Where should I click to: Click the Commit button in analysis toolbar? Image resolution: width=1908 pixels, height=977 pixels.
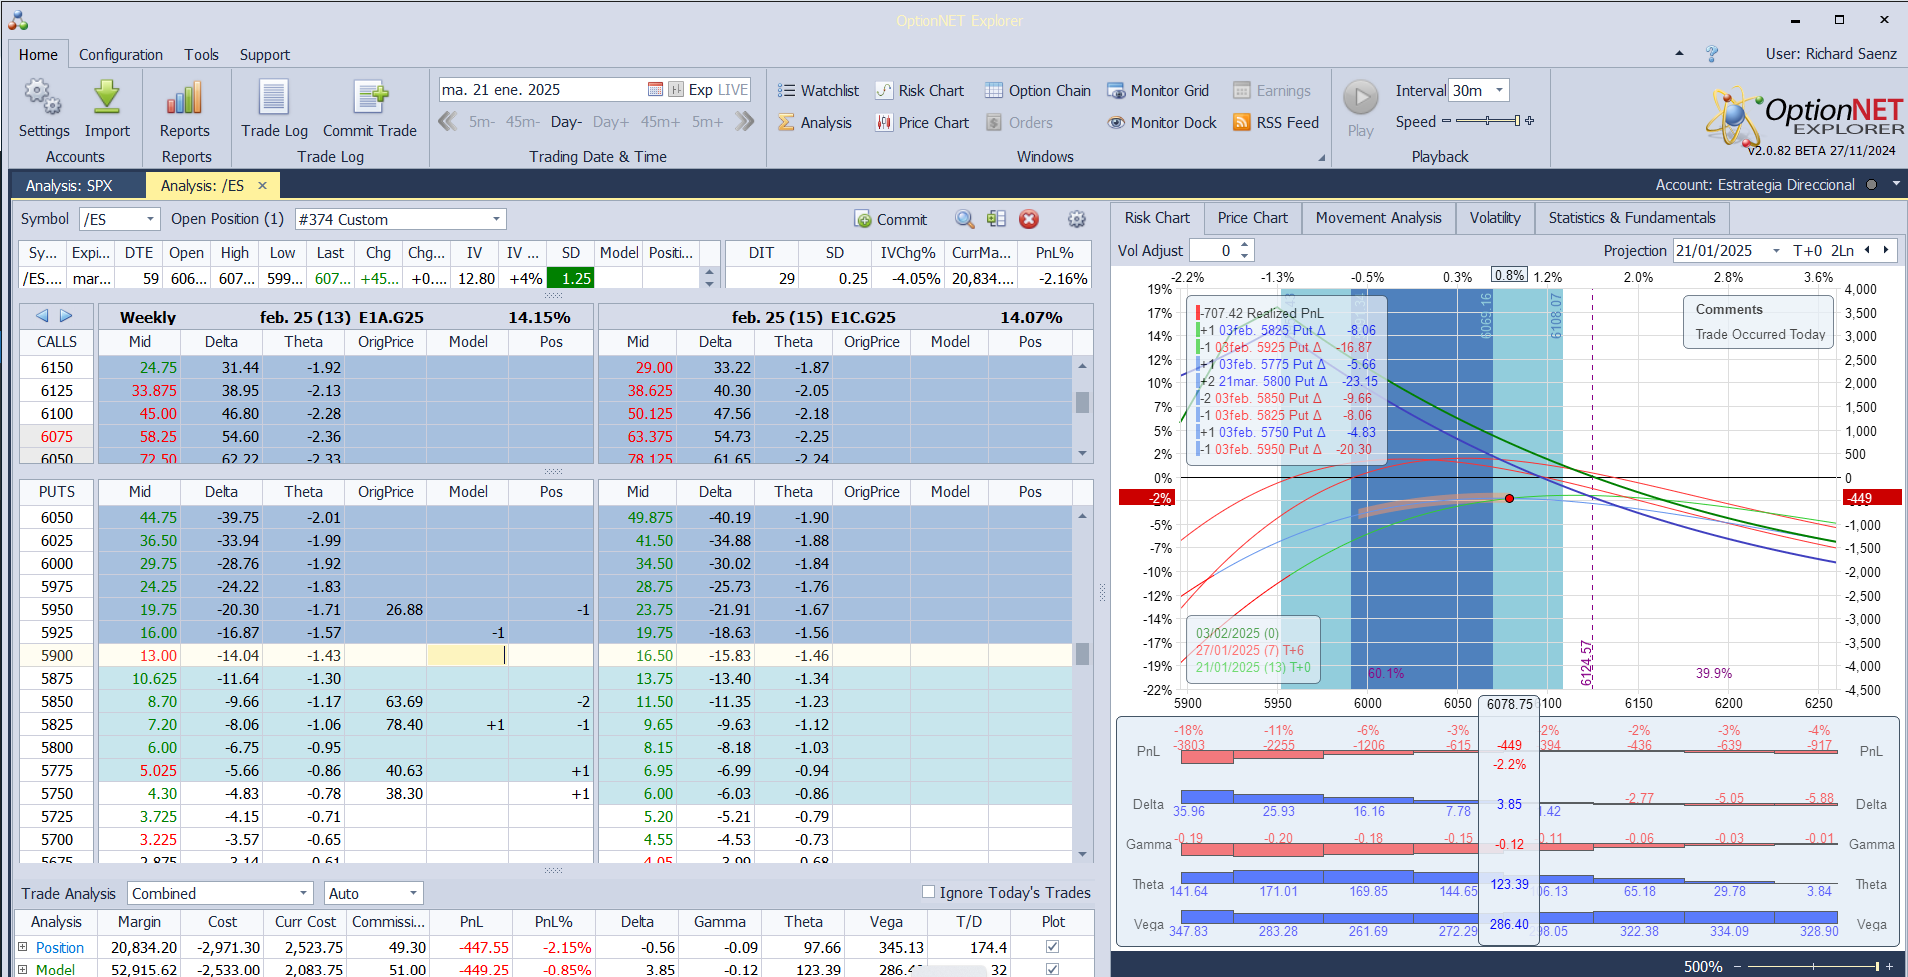point(891,220)
